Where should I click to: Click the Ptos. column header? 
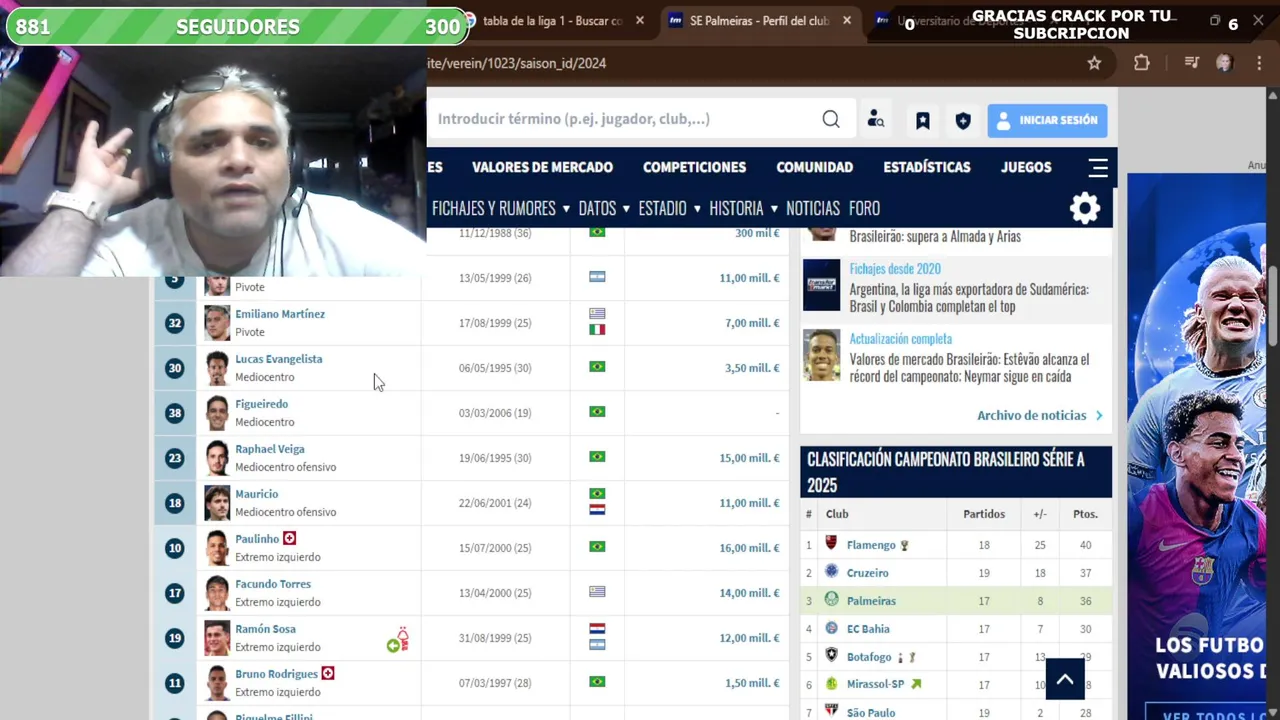pyautogui.click(x=1085, y=514)
